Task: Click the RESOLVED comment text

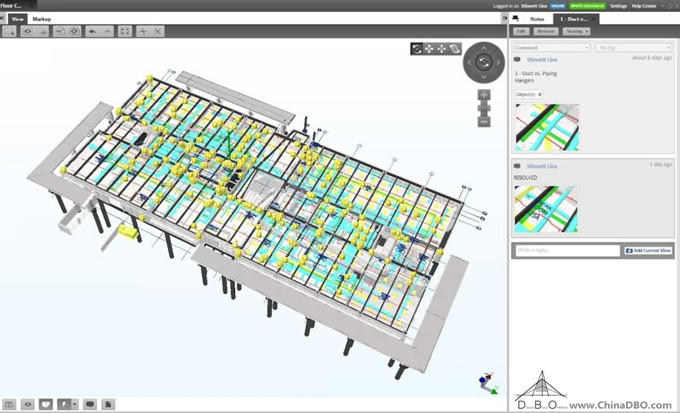Action: coord(526,178)
